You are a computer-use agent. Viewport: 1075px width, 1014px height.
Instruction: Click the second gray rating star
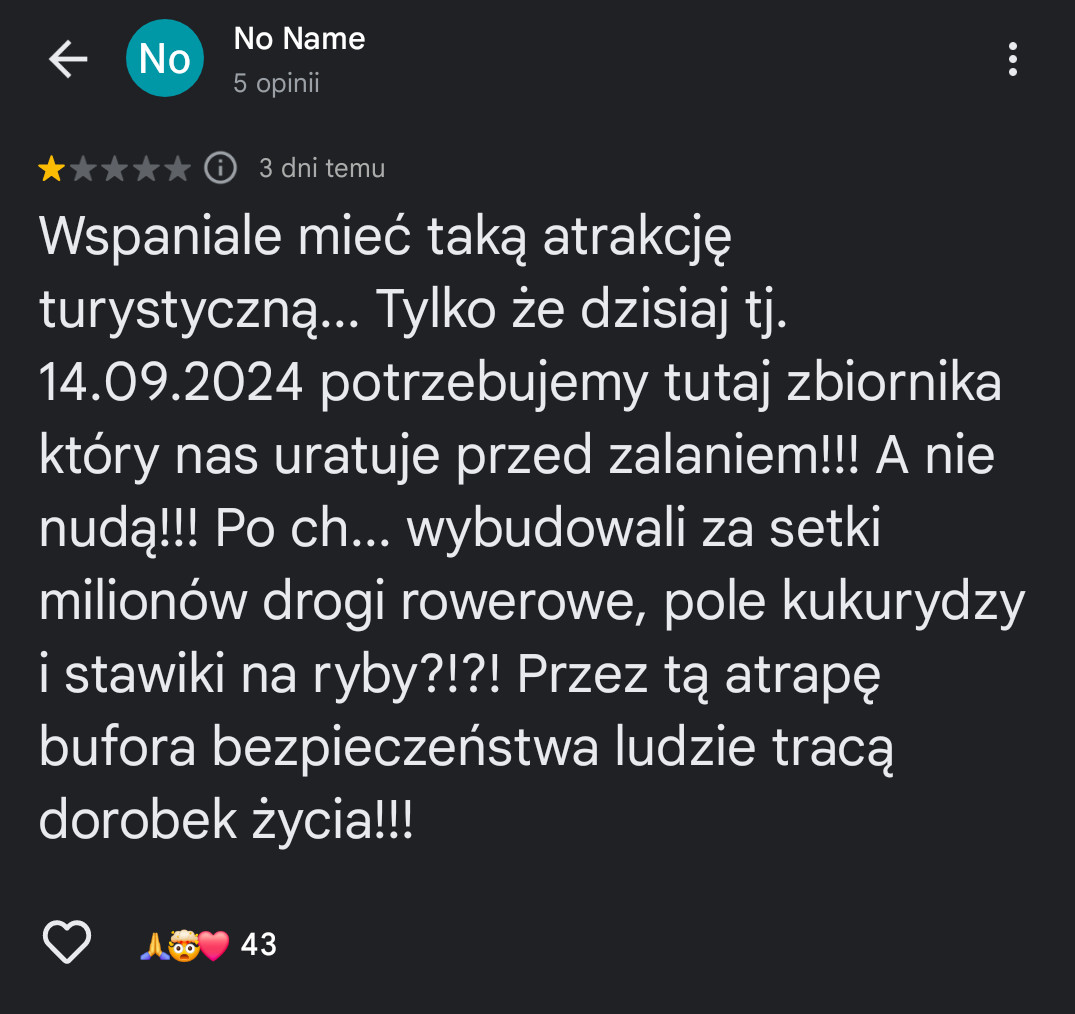82,169
